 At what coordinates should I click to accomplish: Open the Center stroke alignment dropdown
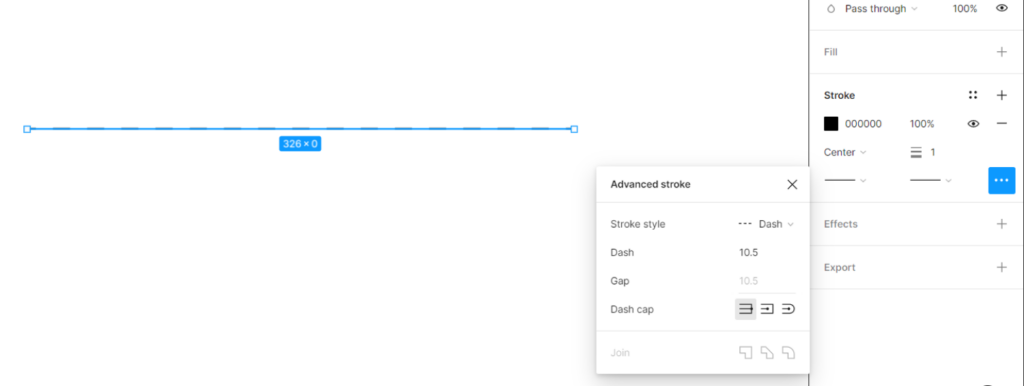tap(845, 152)
